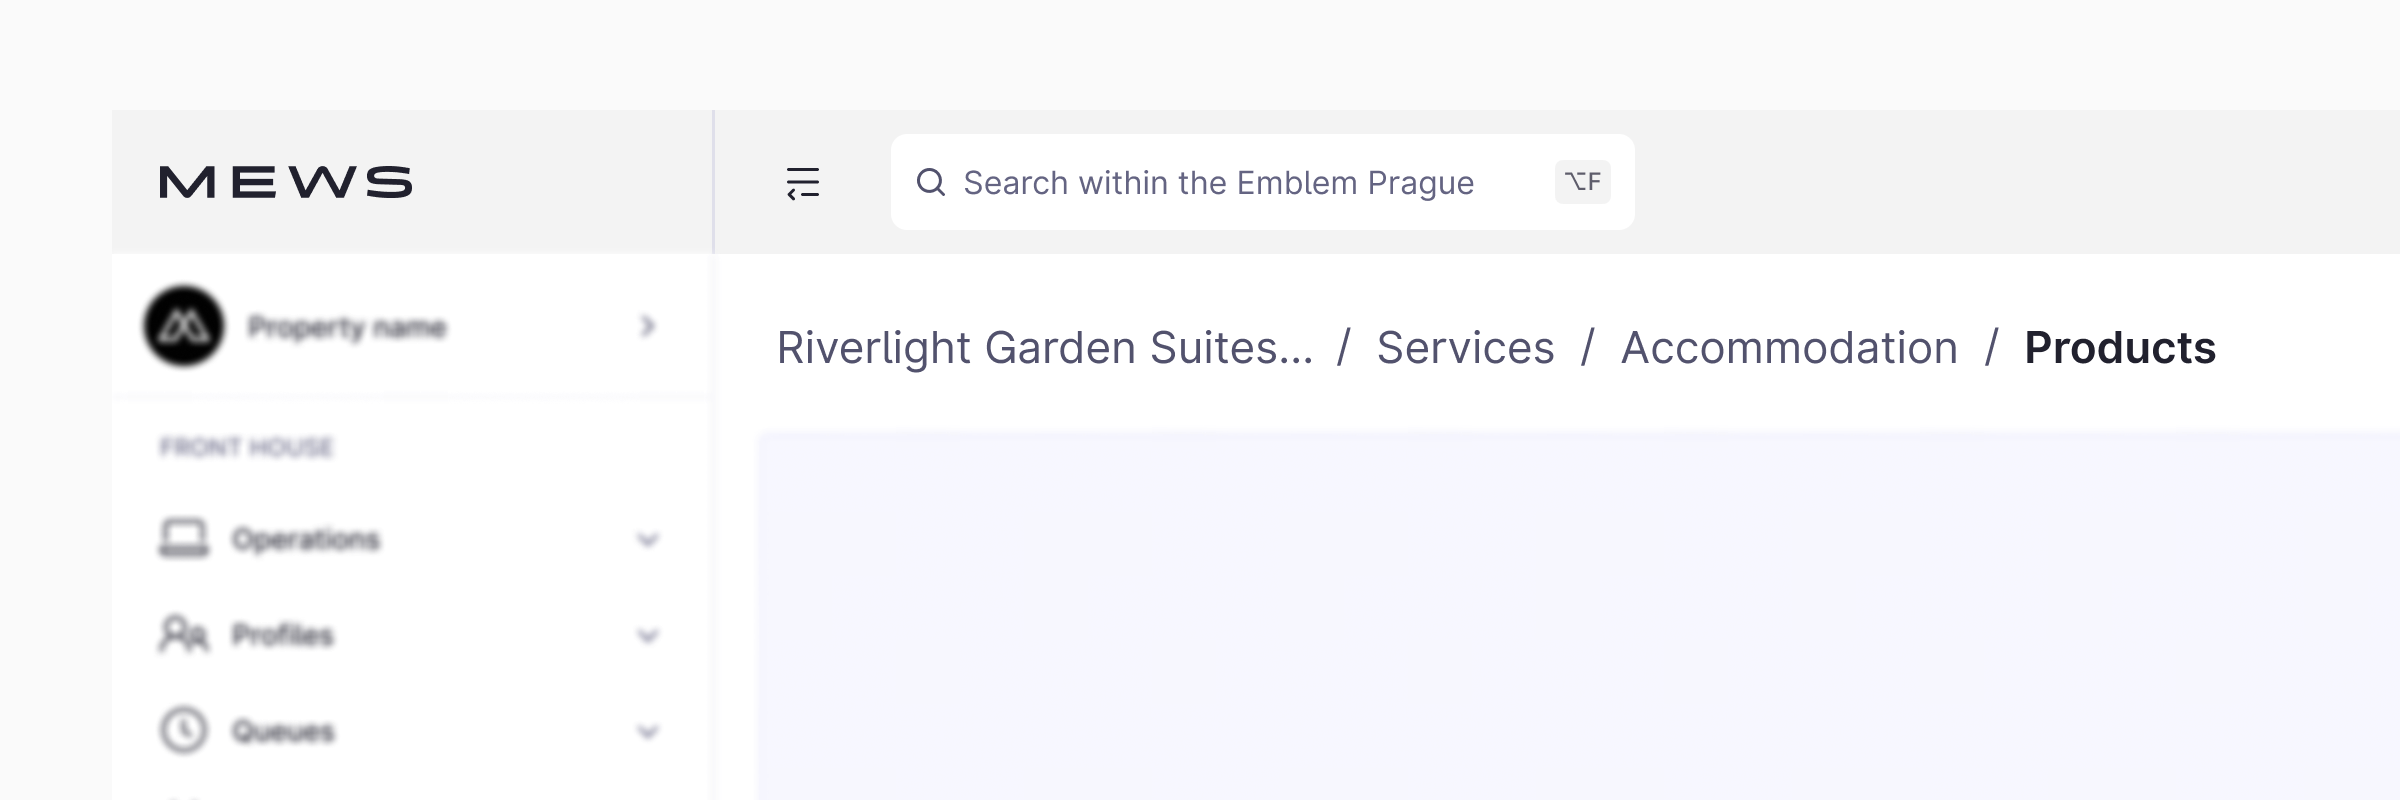
Task: Open the Accommodation breadcrumb link
Action: pyautogui.click(x=1789, y=348)
